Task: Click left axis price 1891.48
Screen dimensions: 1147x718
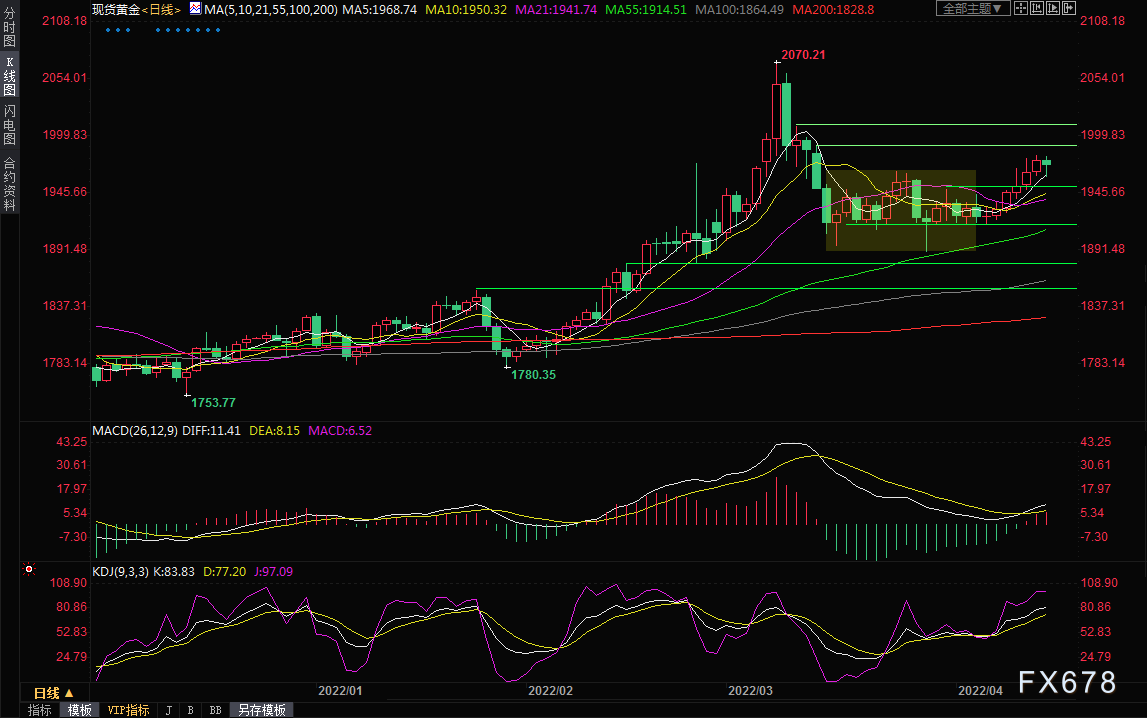Action: (64, 249)
